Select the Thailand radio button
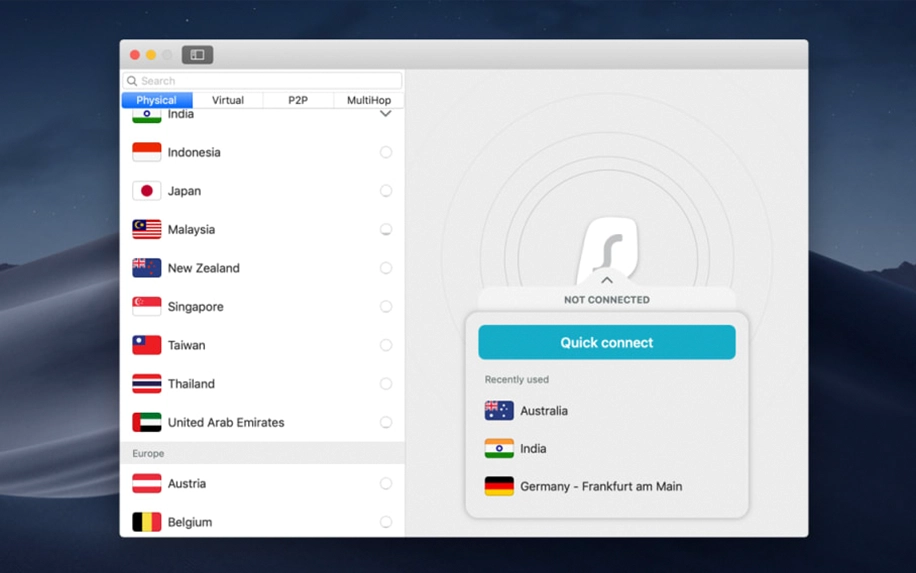 [x=386, y=383]
